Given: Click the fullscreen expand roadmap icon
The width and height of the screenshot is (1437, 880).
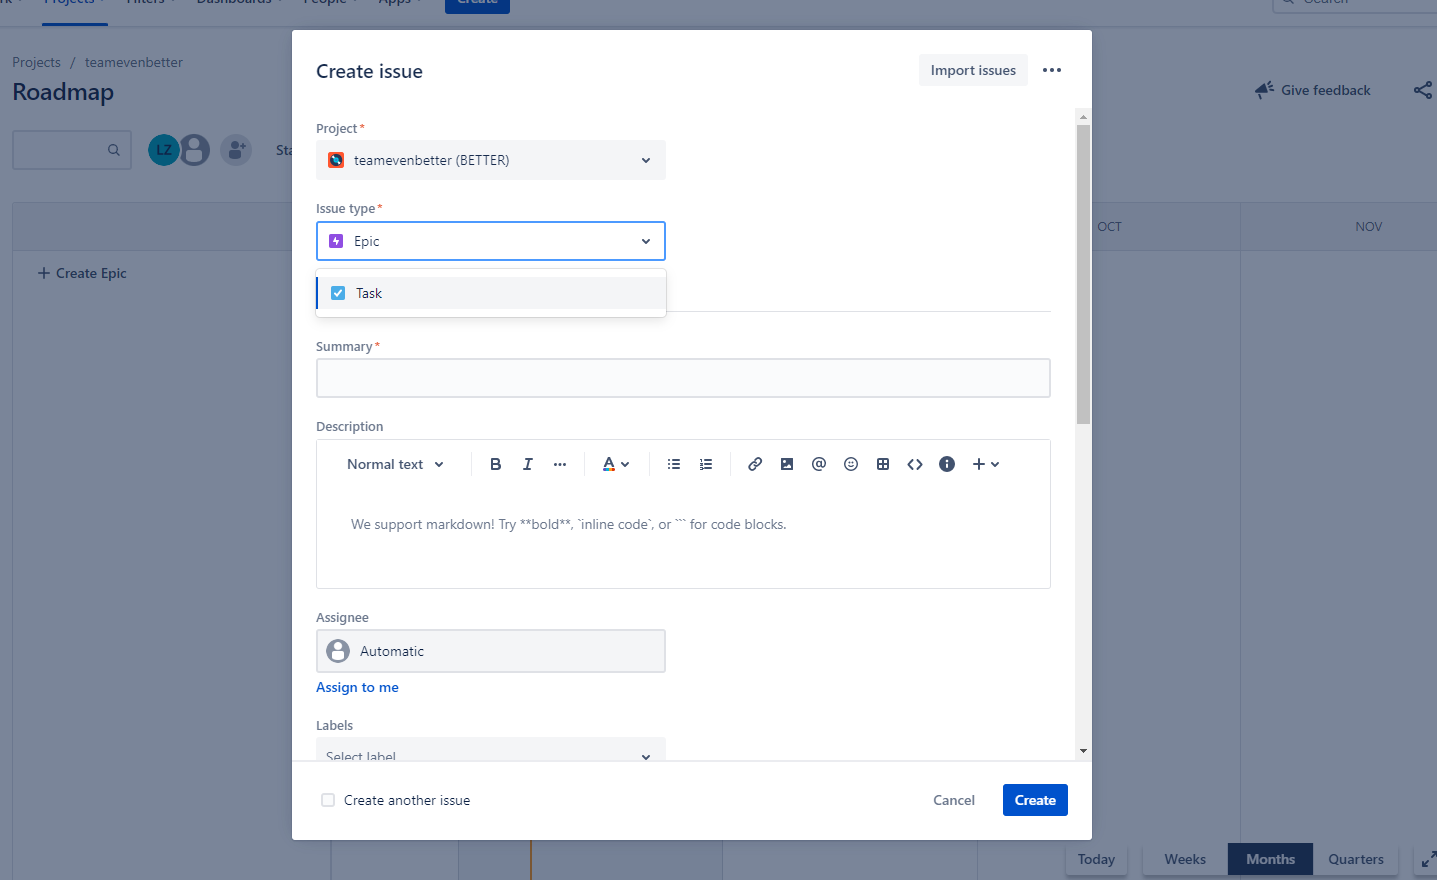Looking at the screenshot, I should pyautogui.click(x=1428, y=859).
